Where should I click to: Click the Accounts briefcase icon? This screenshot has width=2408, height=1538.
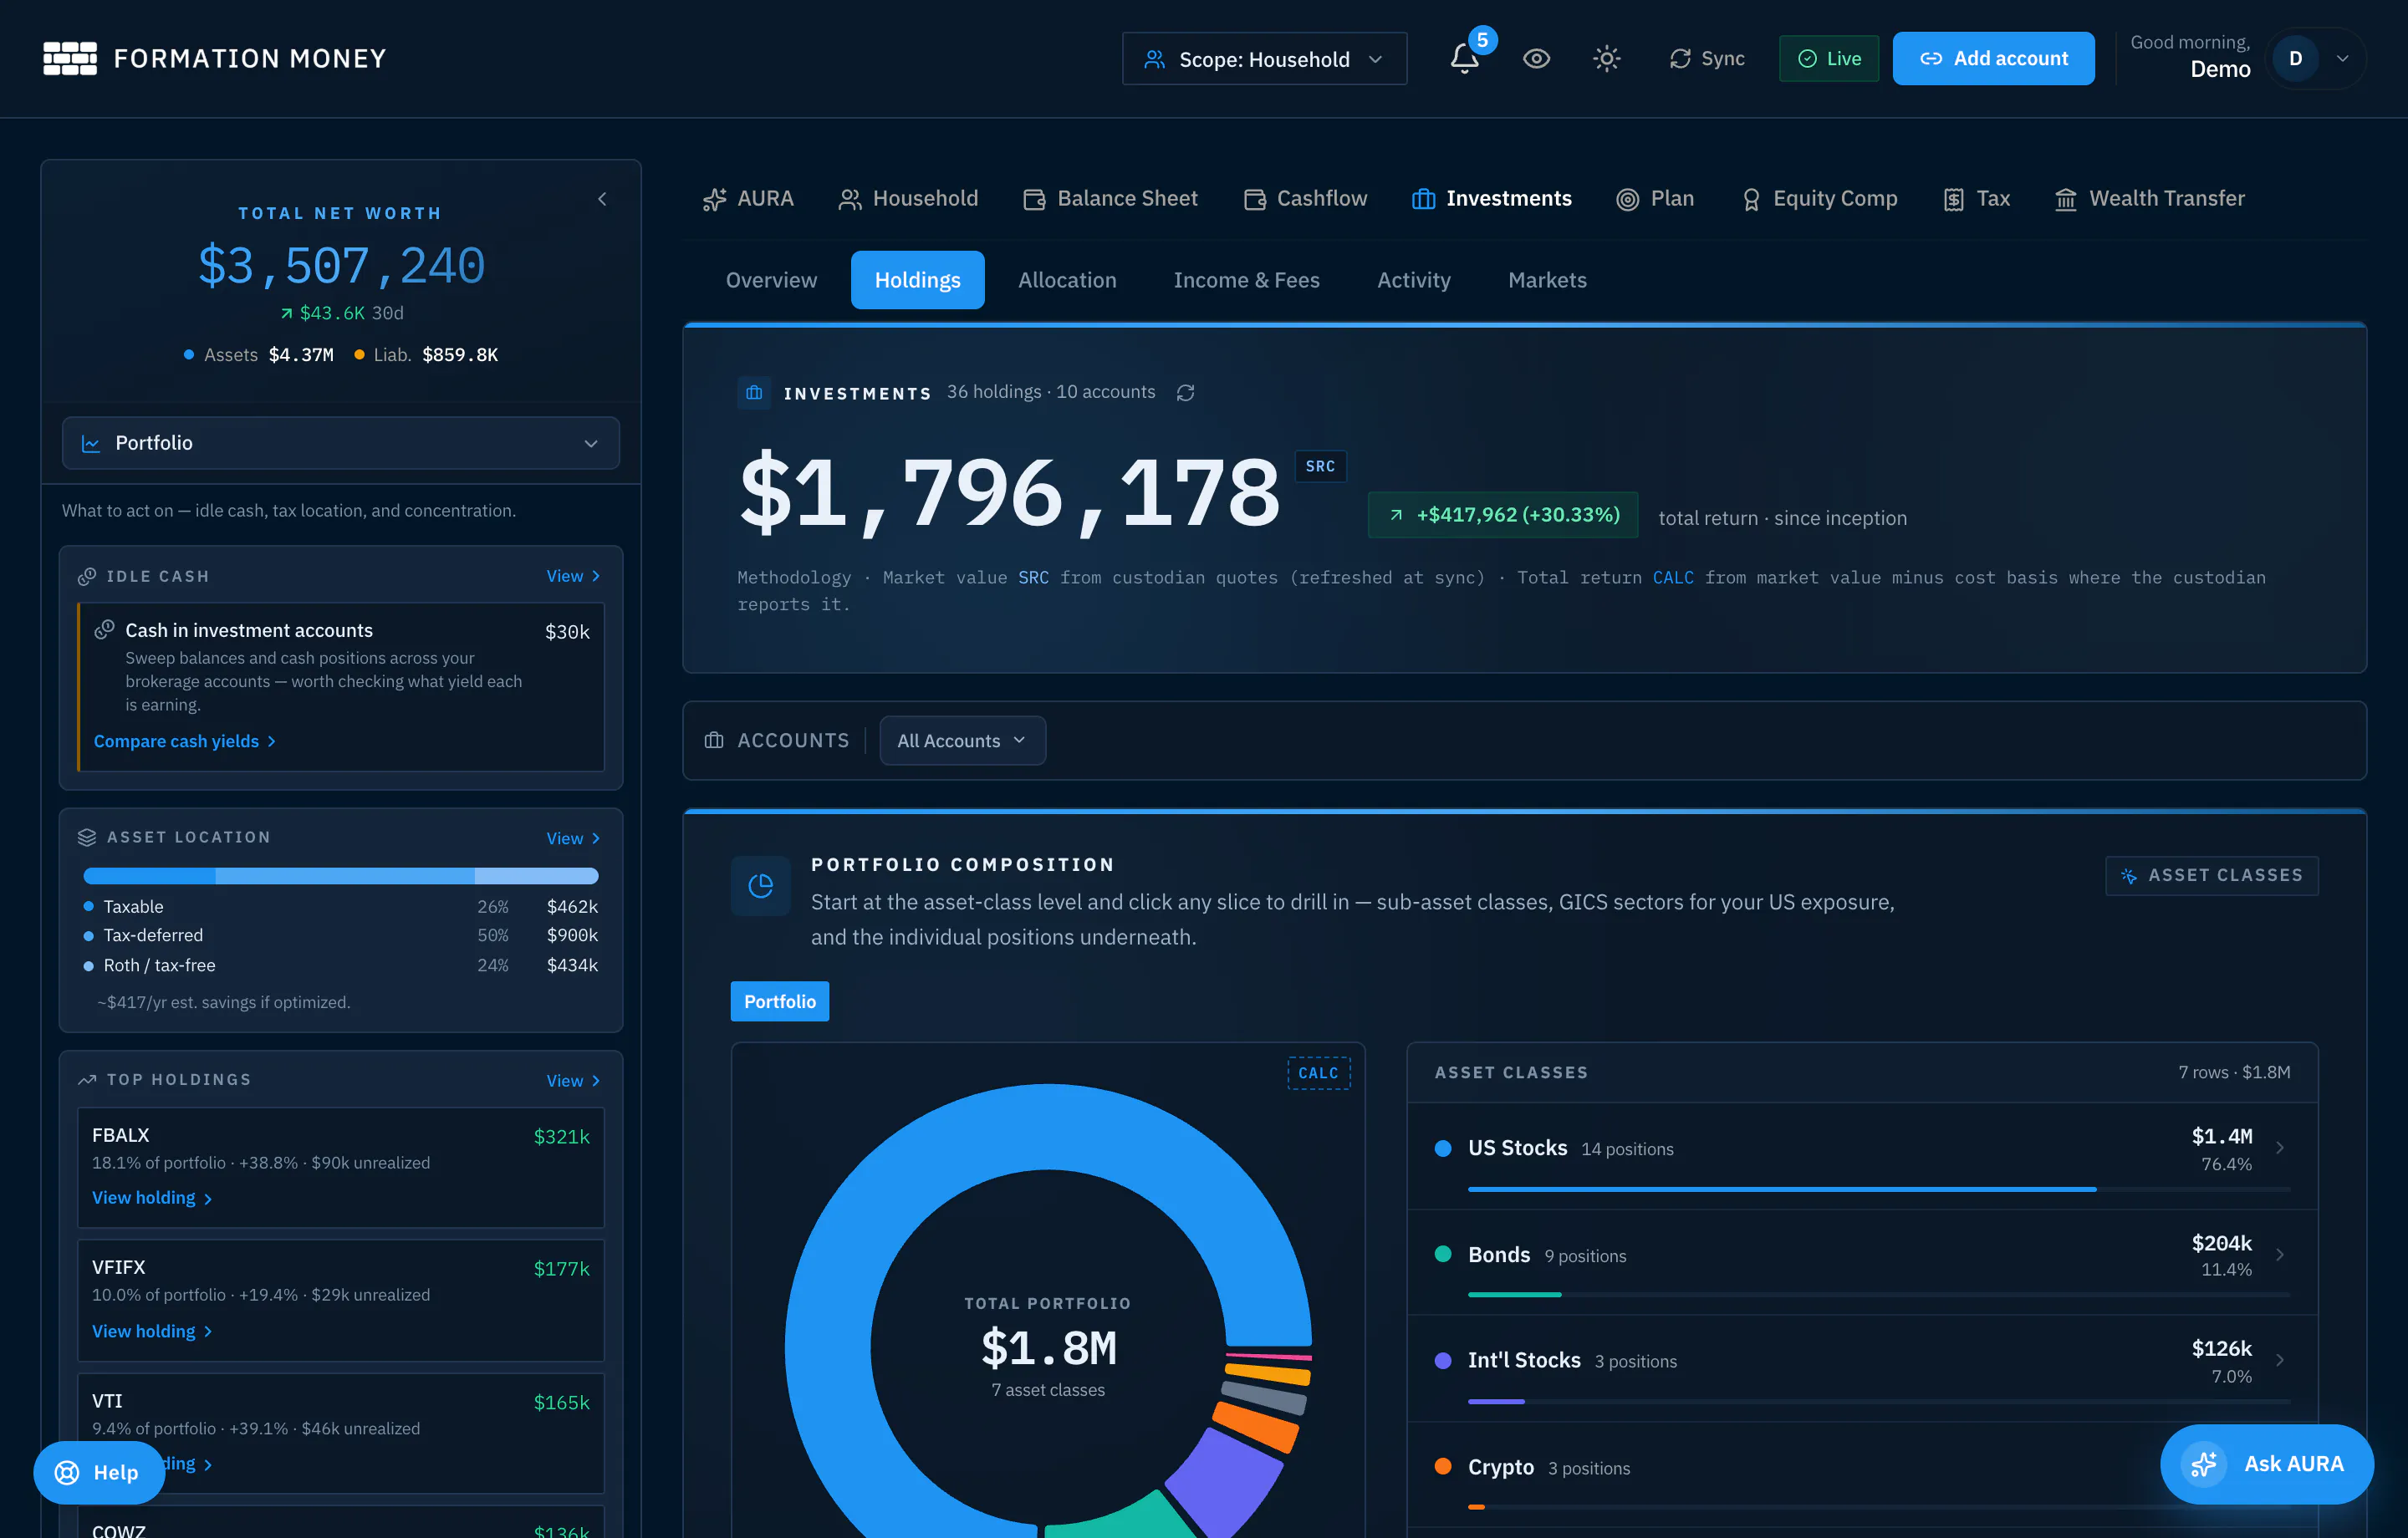click(714, 741)
